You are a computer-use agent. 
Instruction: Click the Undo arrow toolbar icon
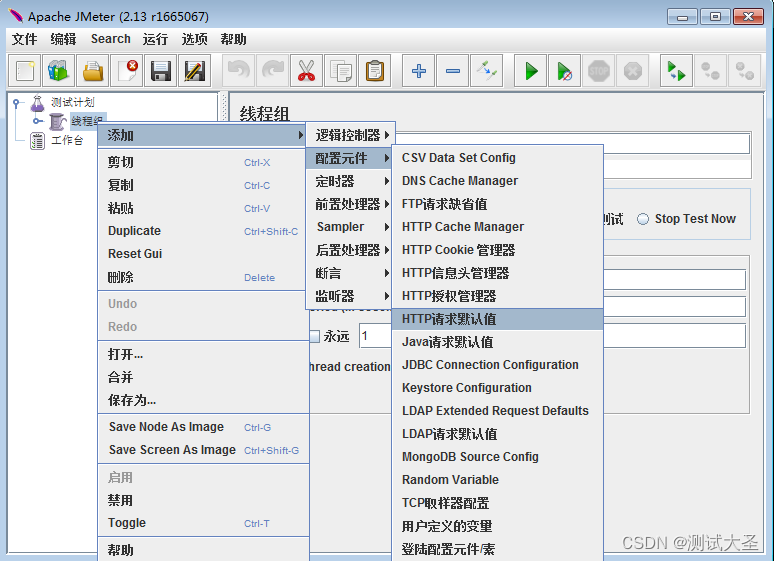coord(239,71)
